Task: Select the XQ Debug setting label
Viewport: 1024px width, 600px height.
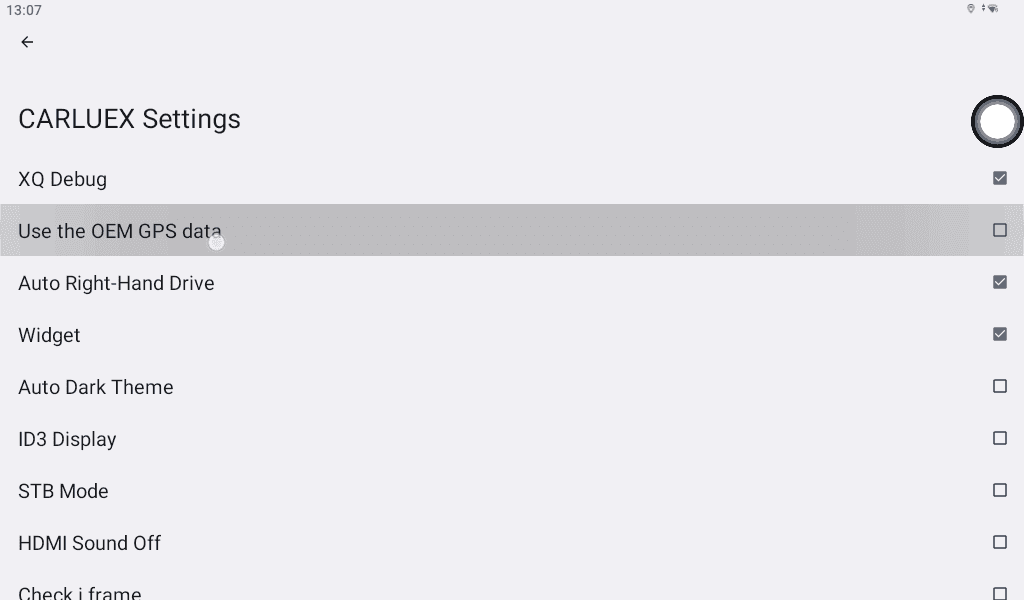Action: 62,180
